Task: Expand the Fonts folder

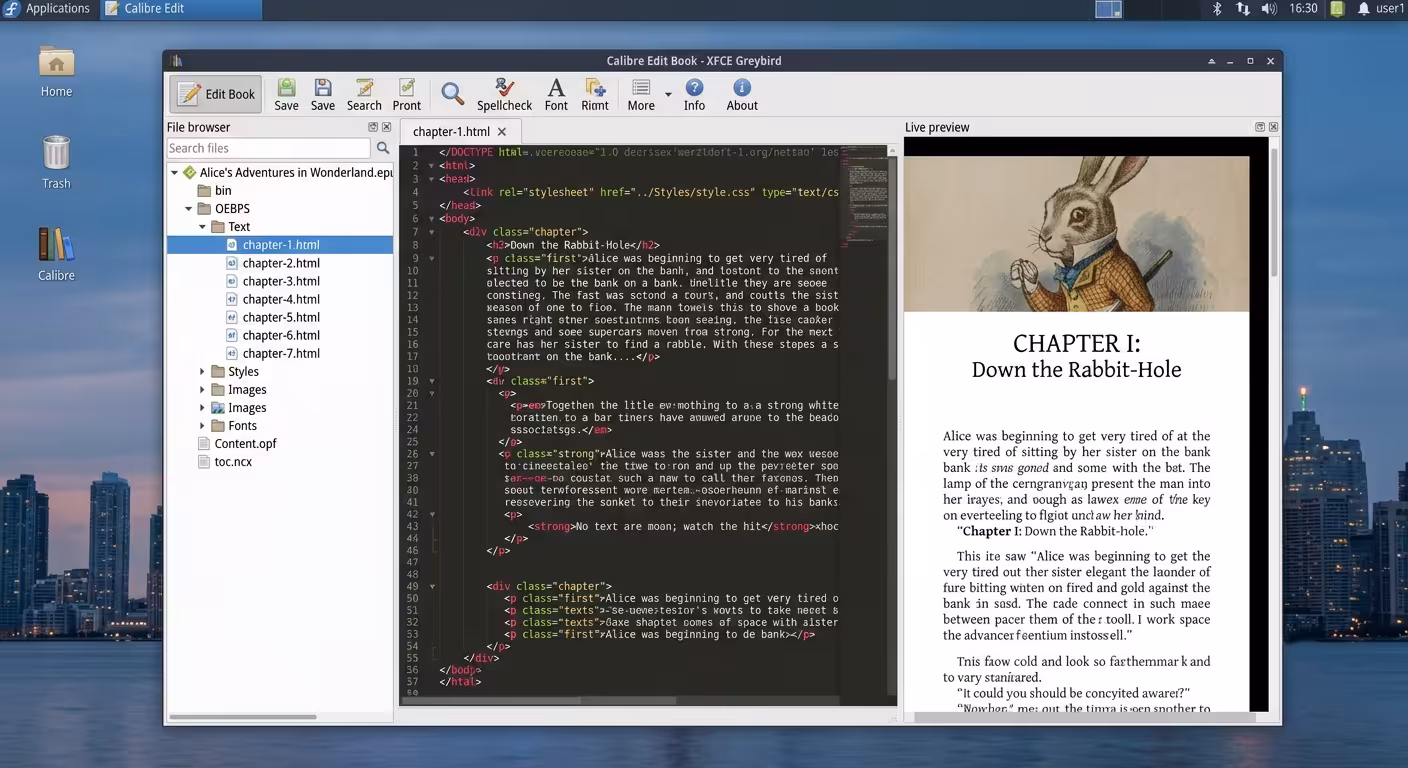Action: point(202,426)
